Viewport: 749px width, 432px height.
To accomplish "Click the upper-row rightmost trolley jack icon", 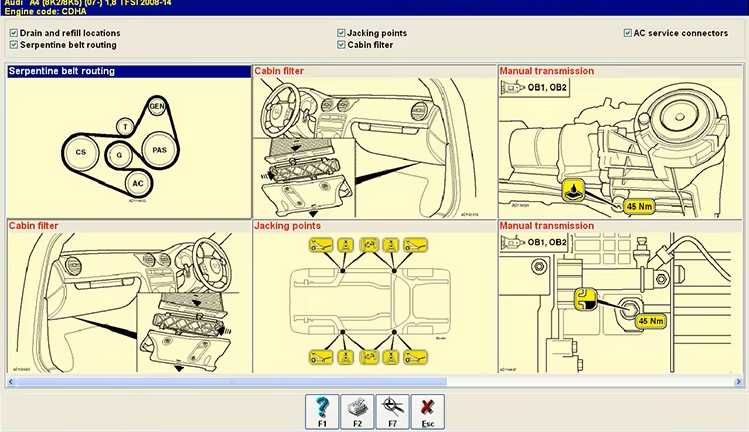I will coord(416,245).
